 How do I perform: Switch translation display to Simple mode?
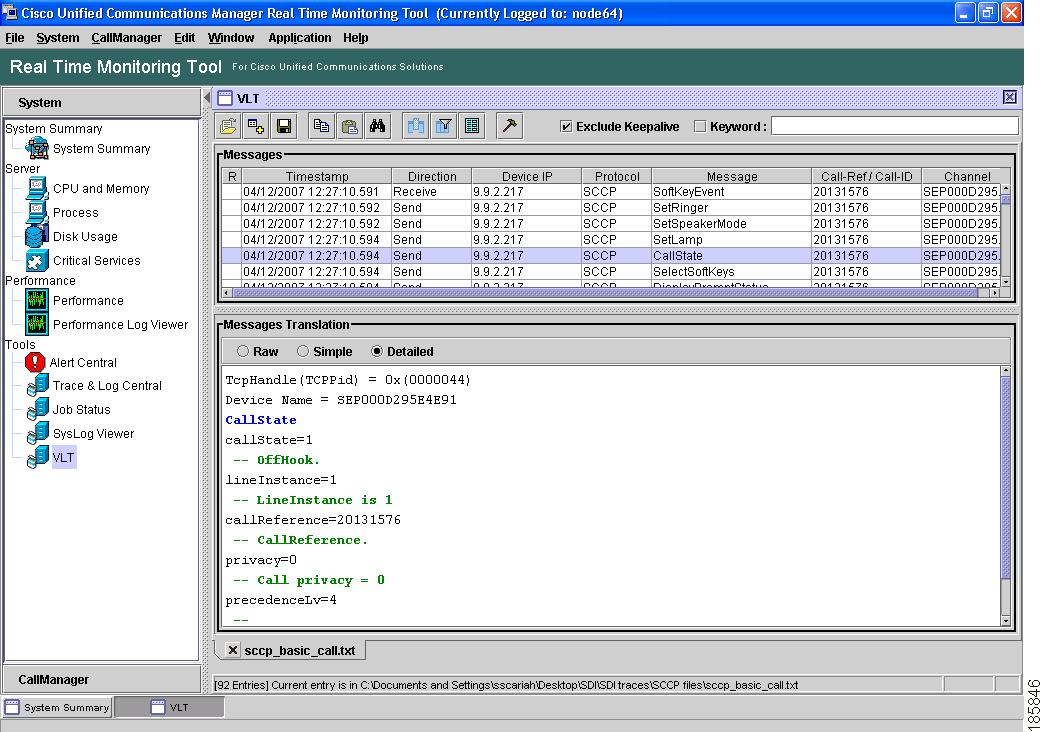303,351
